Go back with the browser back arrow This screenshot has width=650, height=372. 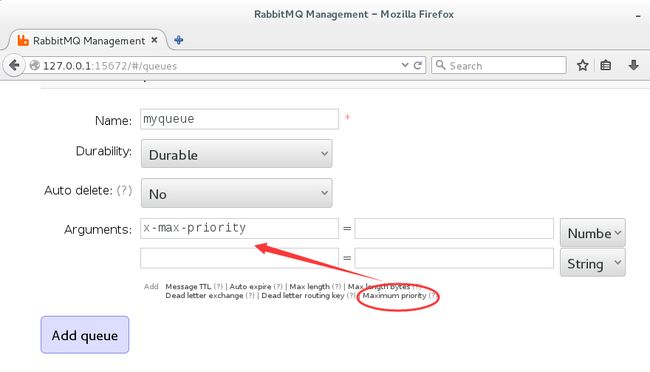click(x=14, y=66)
